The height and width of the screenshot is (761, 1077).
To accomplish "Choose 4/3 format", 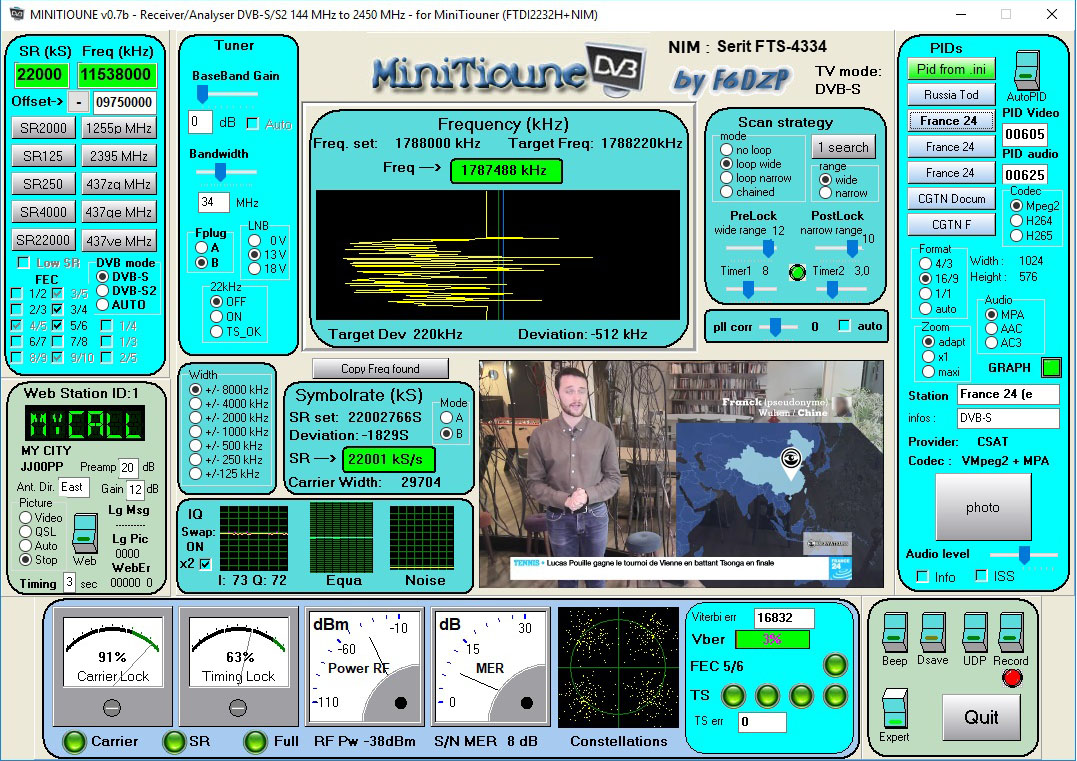I will (x=925, y=263).
